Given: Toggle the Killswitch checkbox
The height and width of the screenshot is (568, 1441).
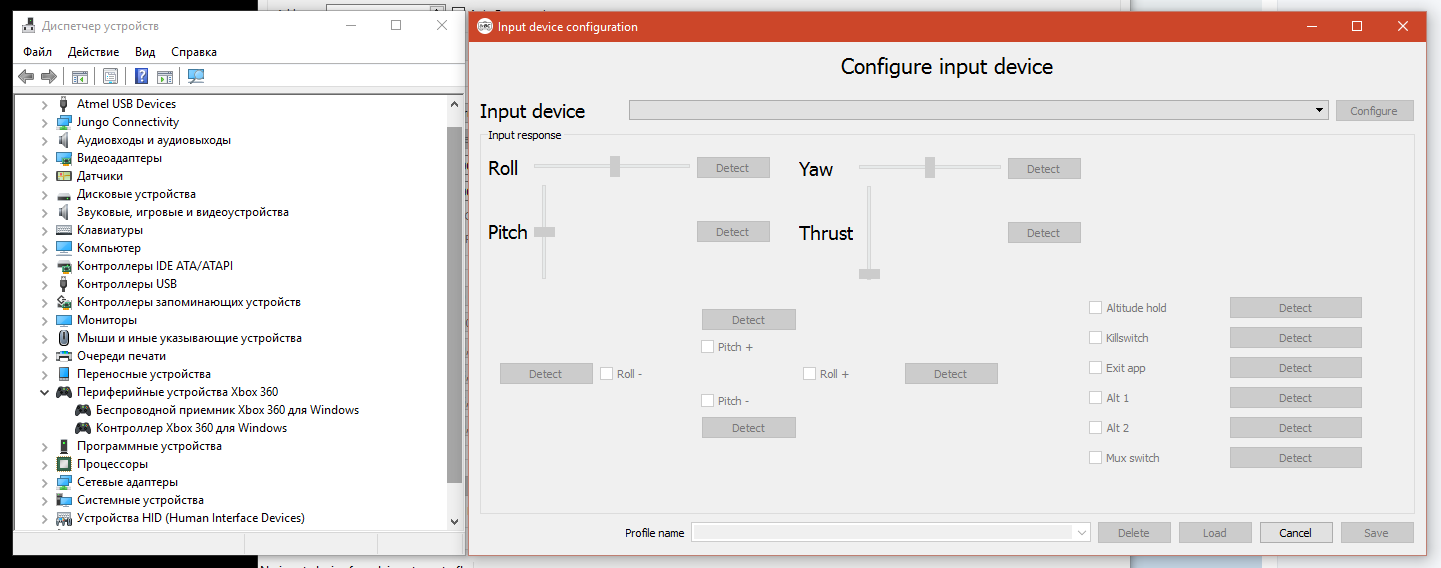Looking at the screenshot, I should [x=1095, y=338].
